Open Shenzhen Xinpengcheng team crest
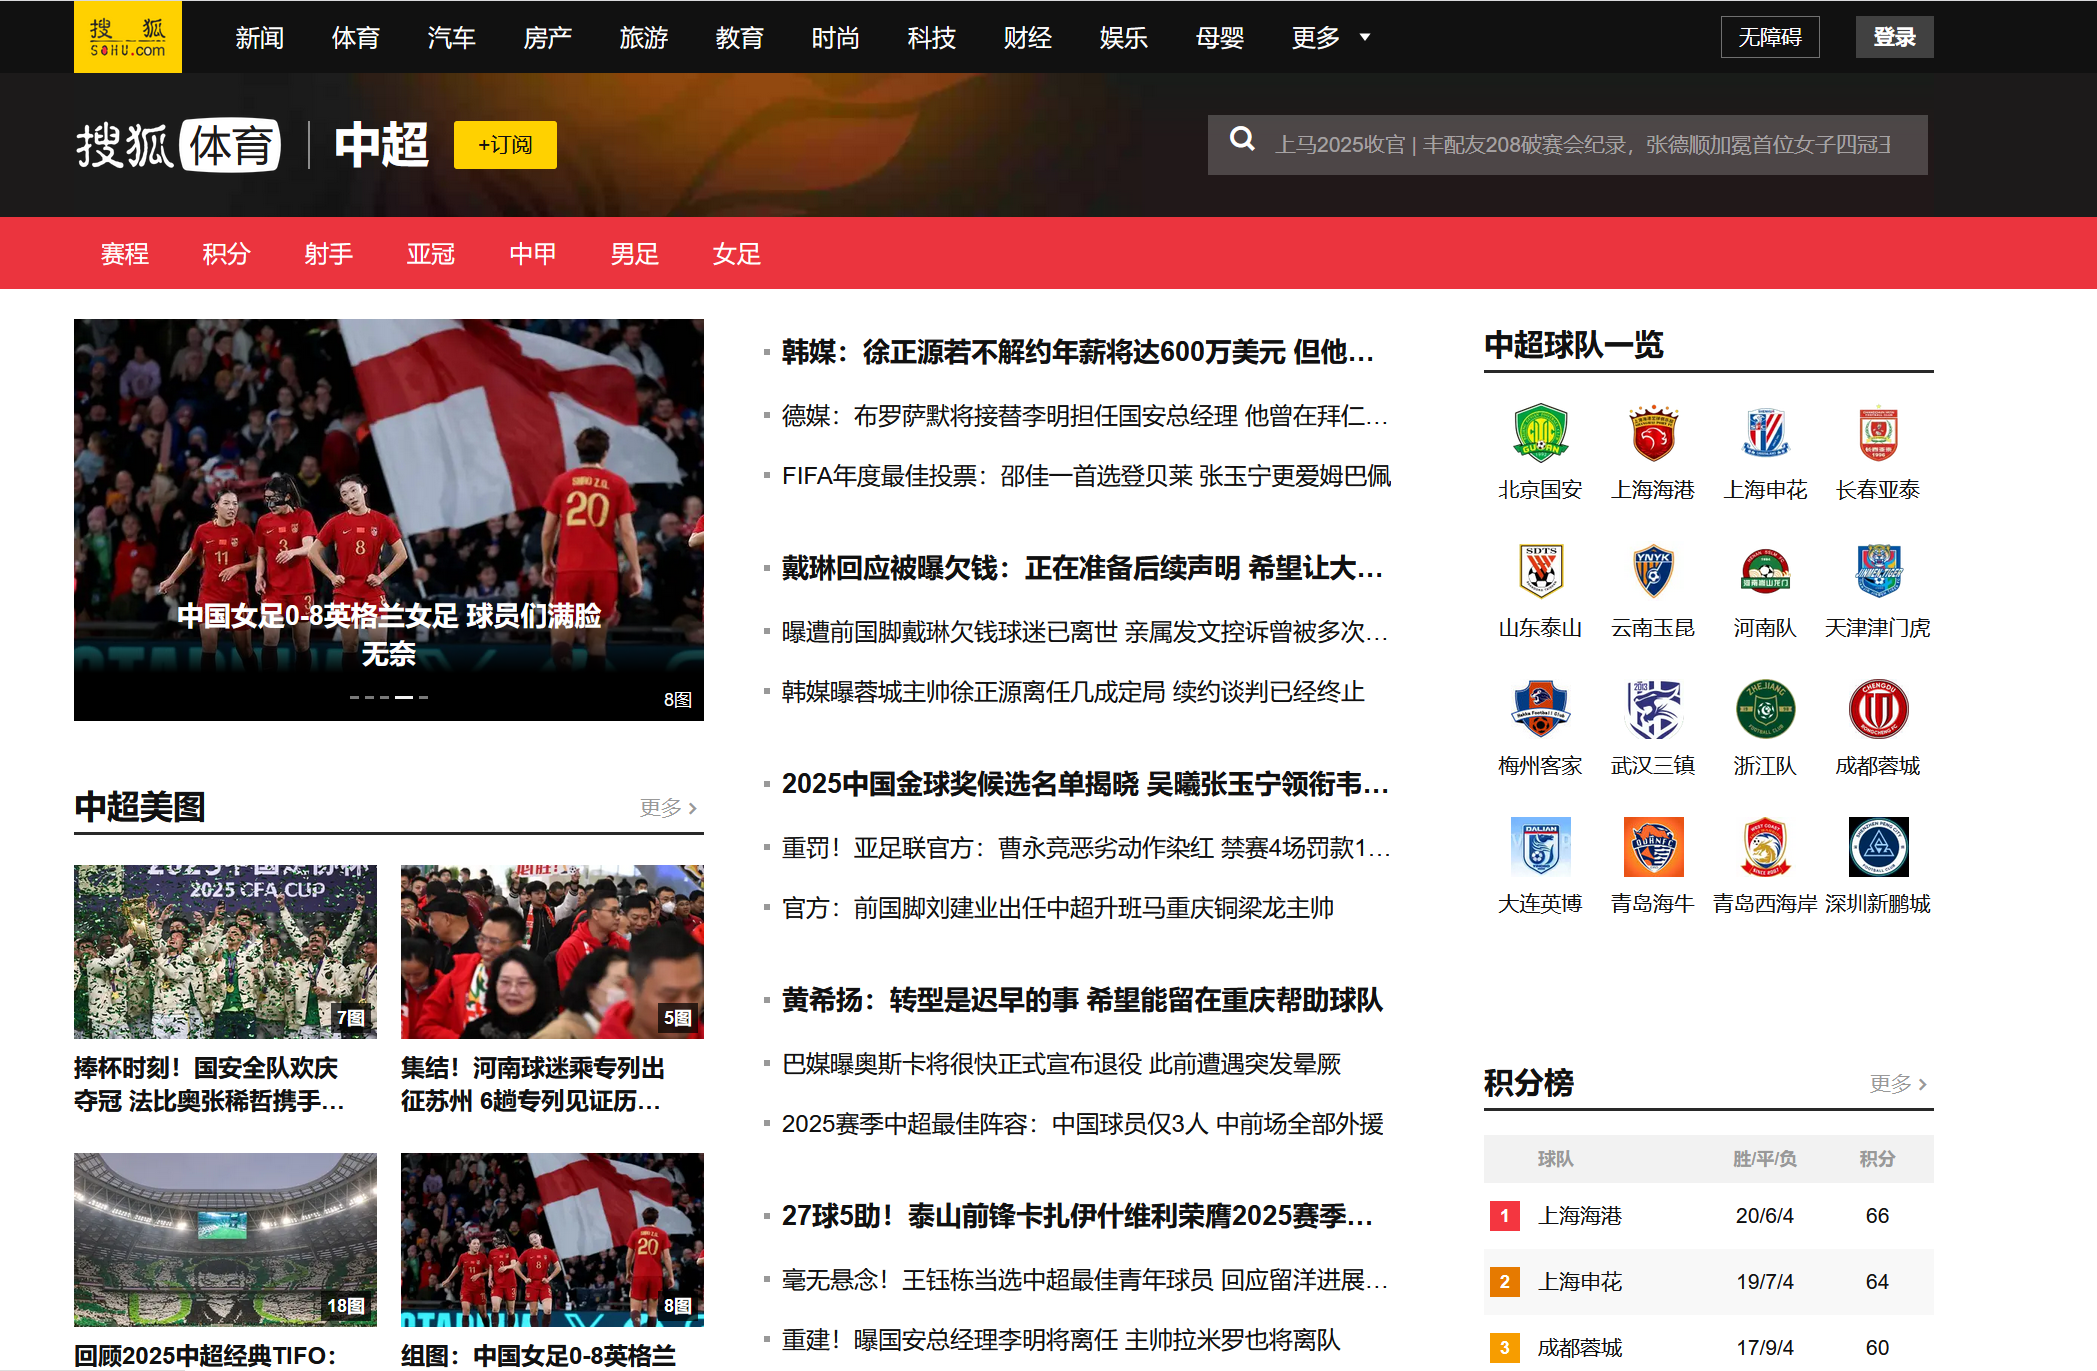The image size is (2097, 1371). coord(1877,848)
